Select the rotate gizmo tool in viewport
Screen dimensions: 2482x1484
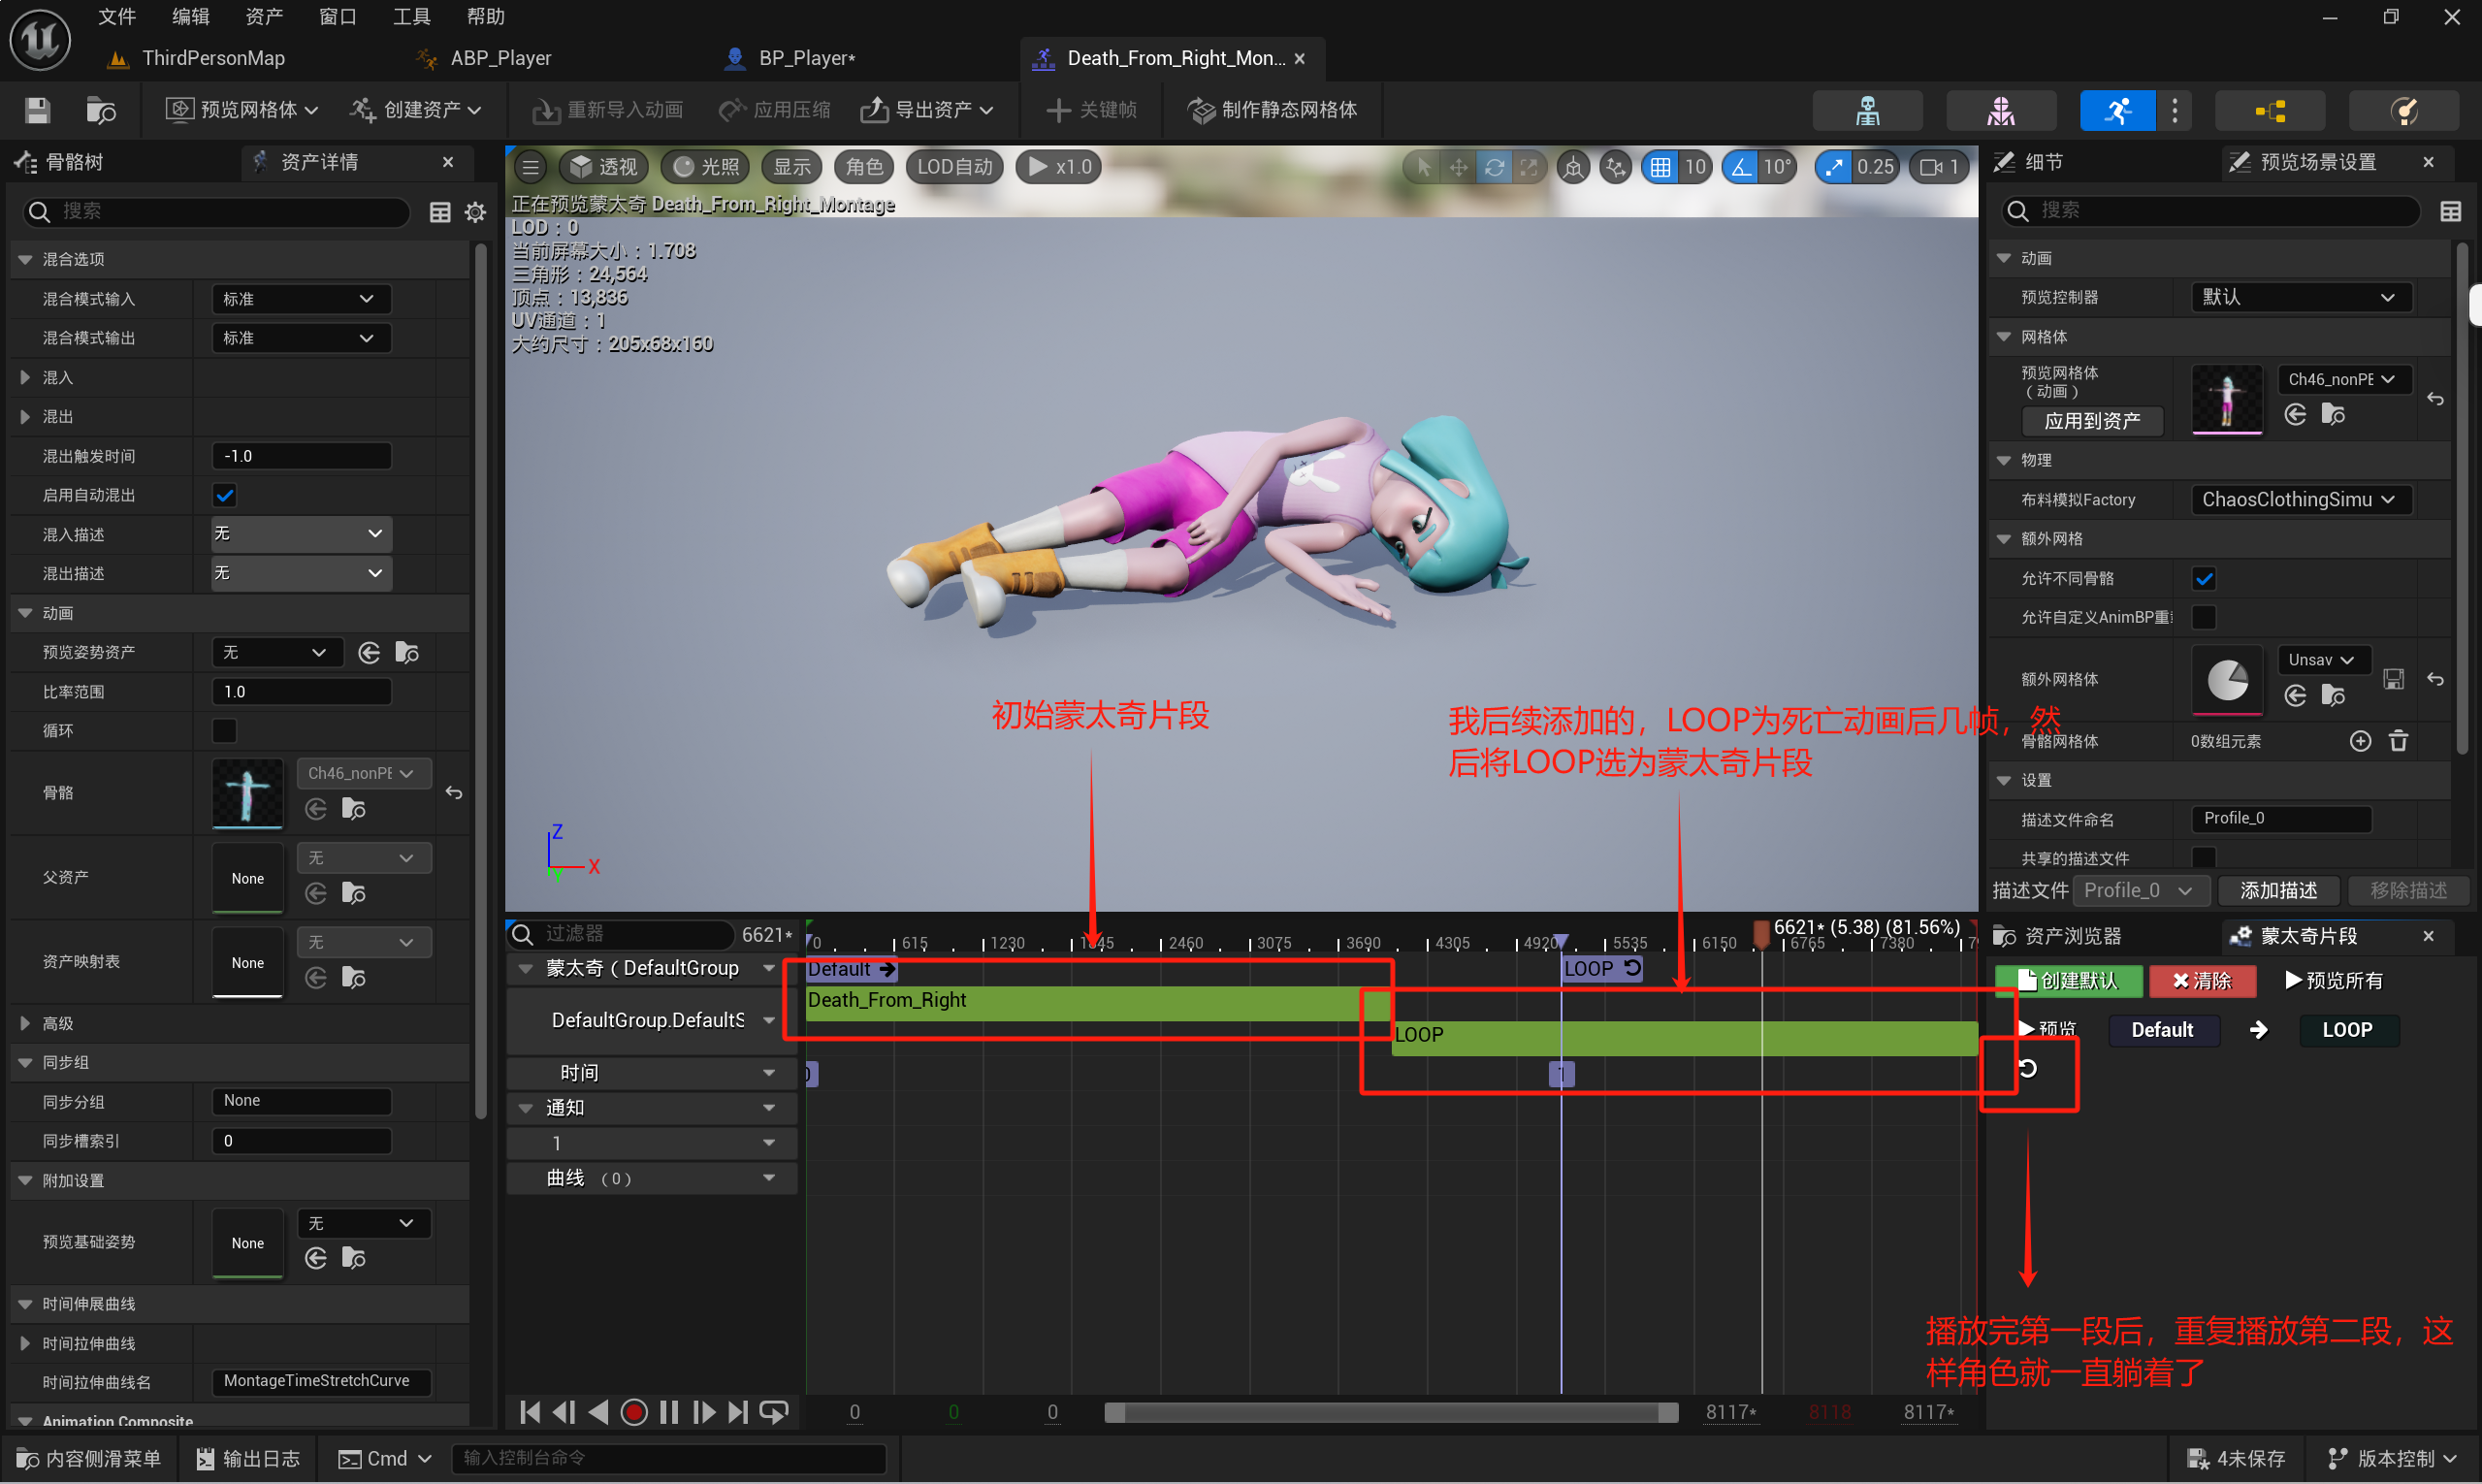1493,167
